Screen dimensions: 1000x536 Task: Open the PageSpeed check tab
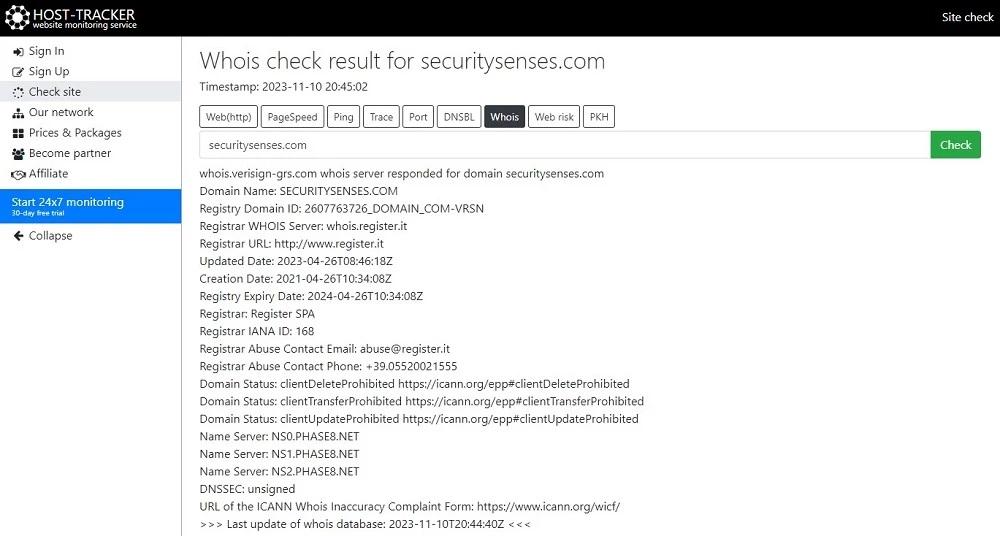point(292,117)
